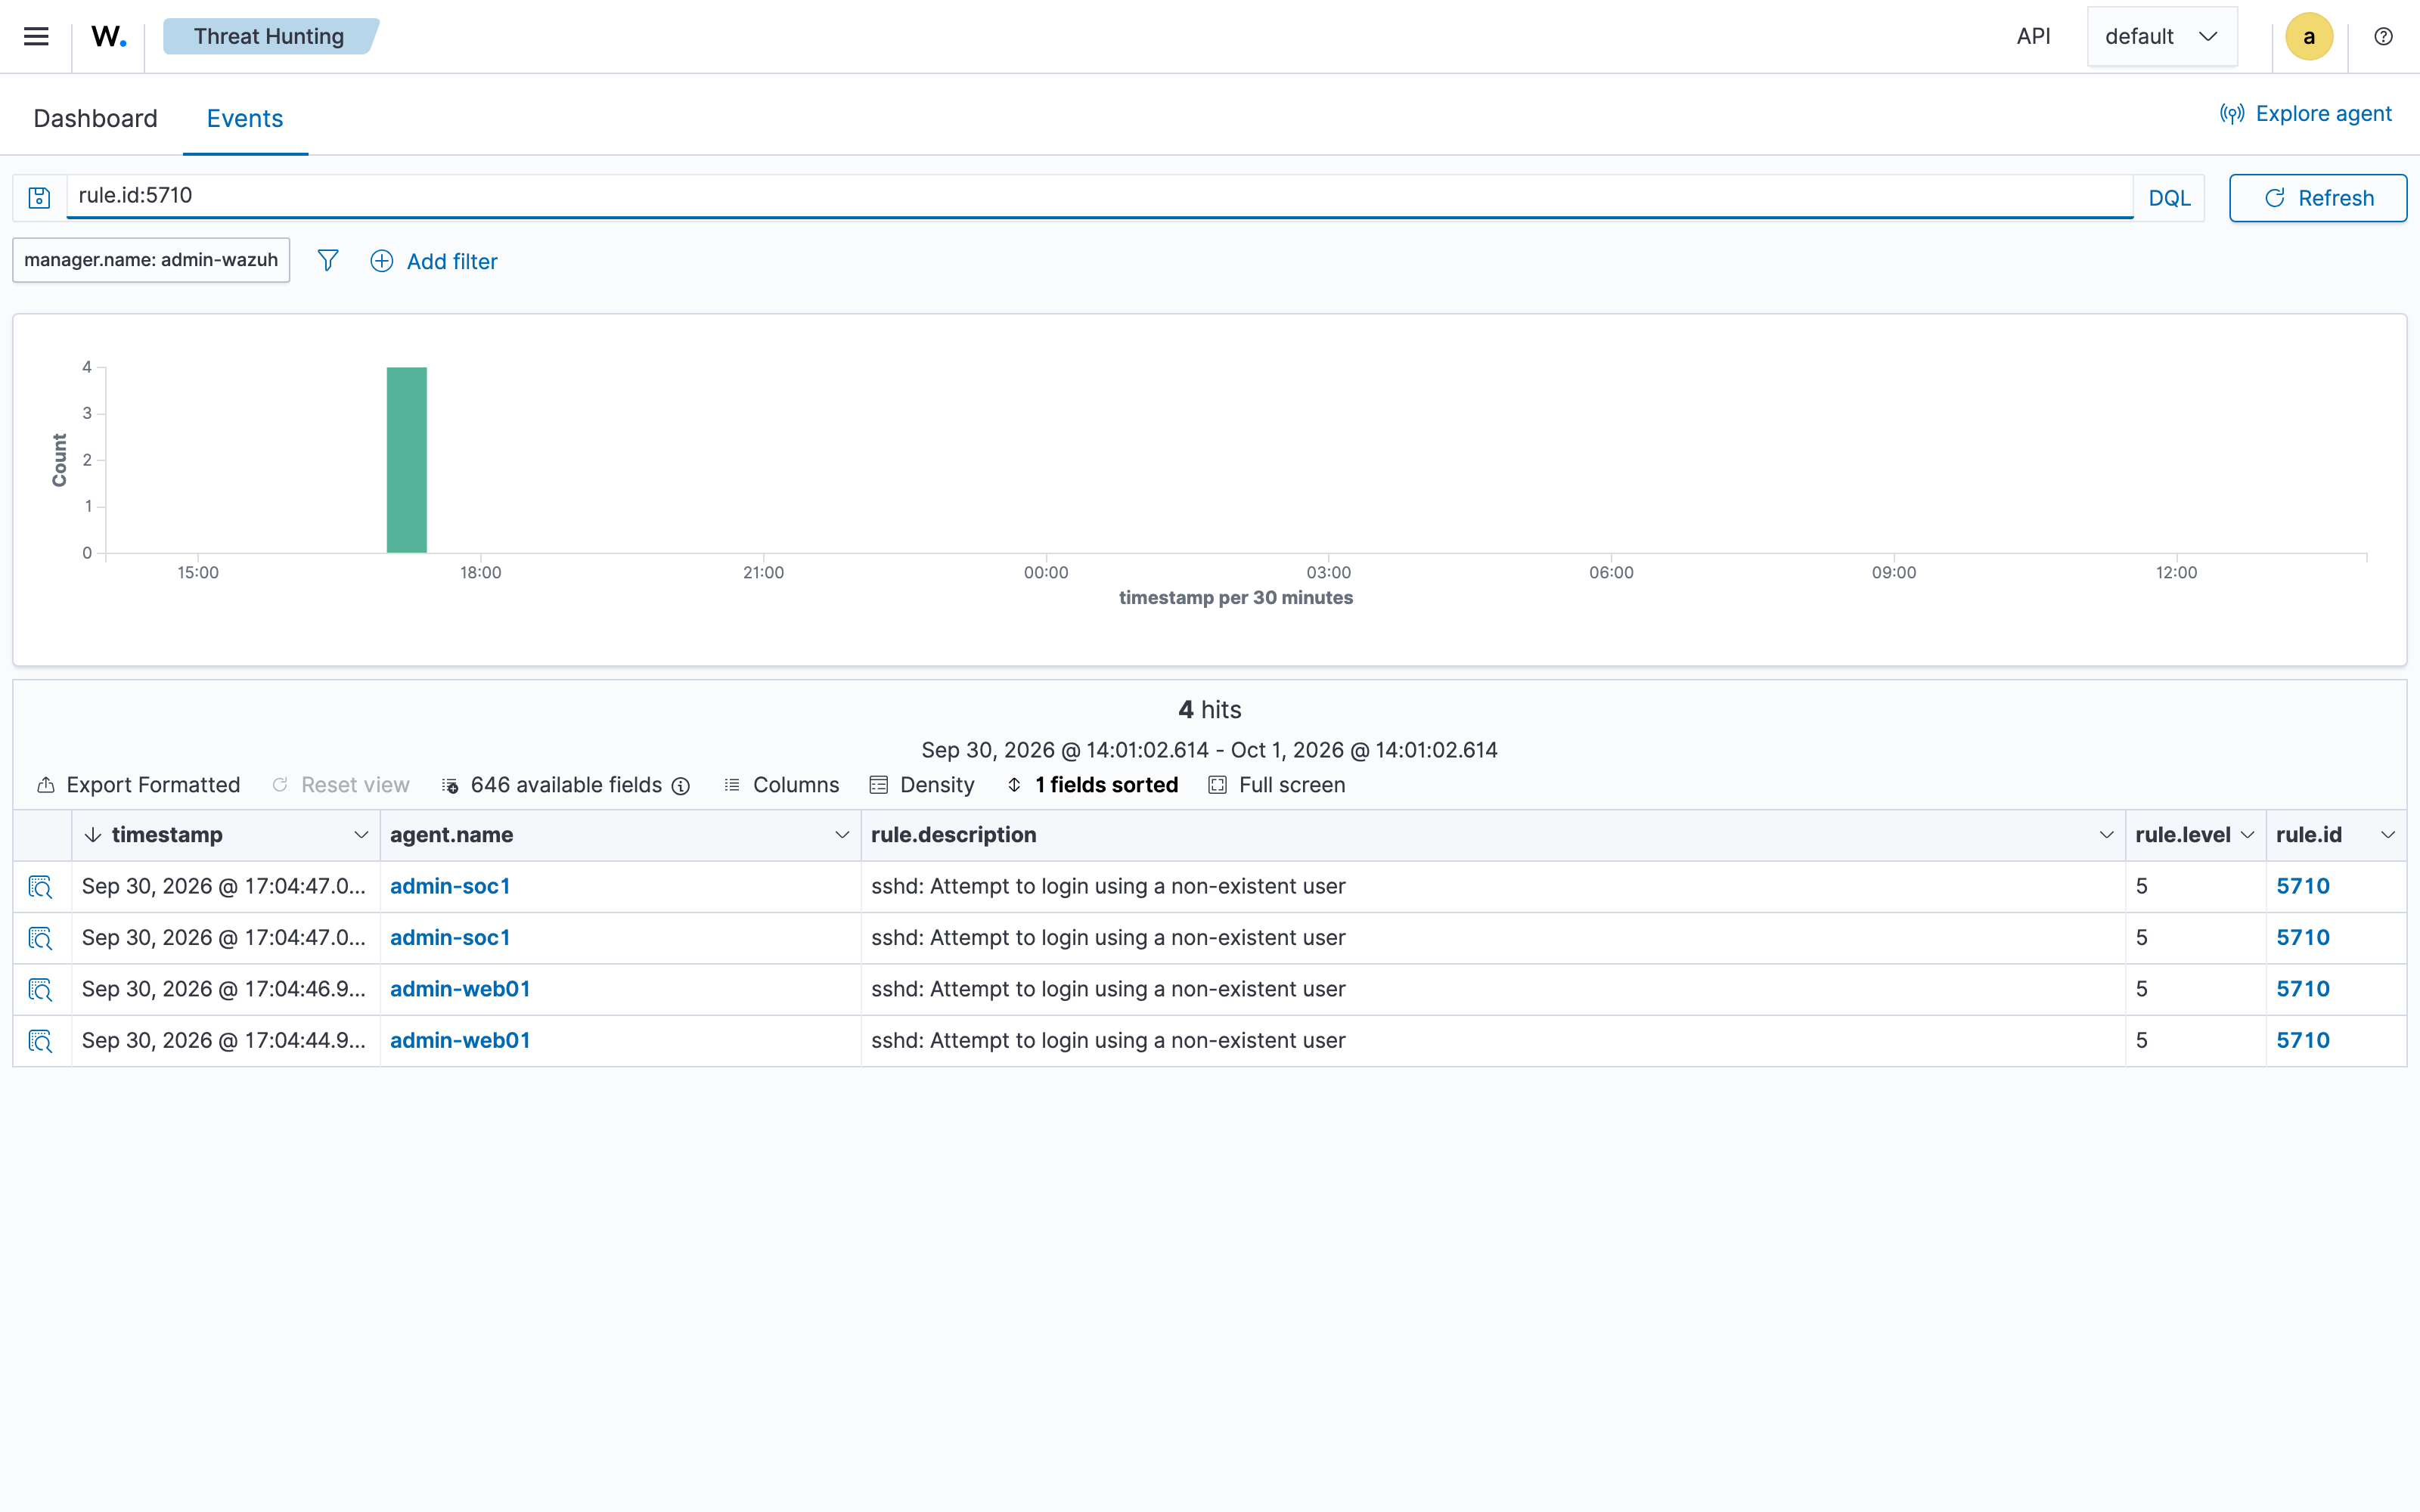The height and width of the screenshot is (1512, 2420).
Task: Click Add filter
Action: (434, 261)
